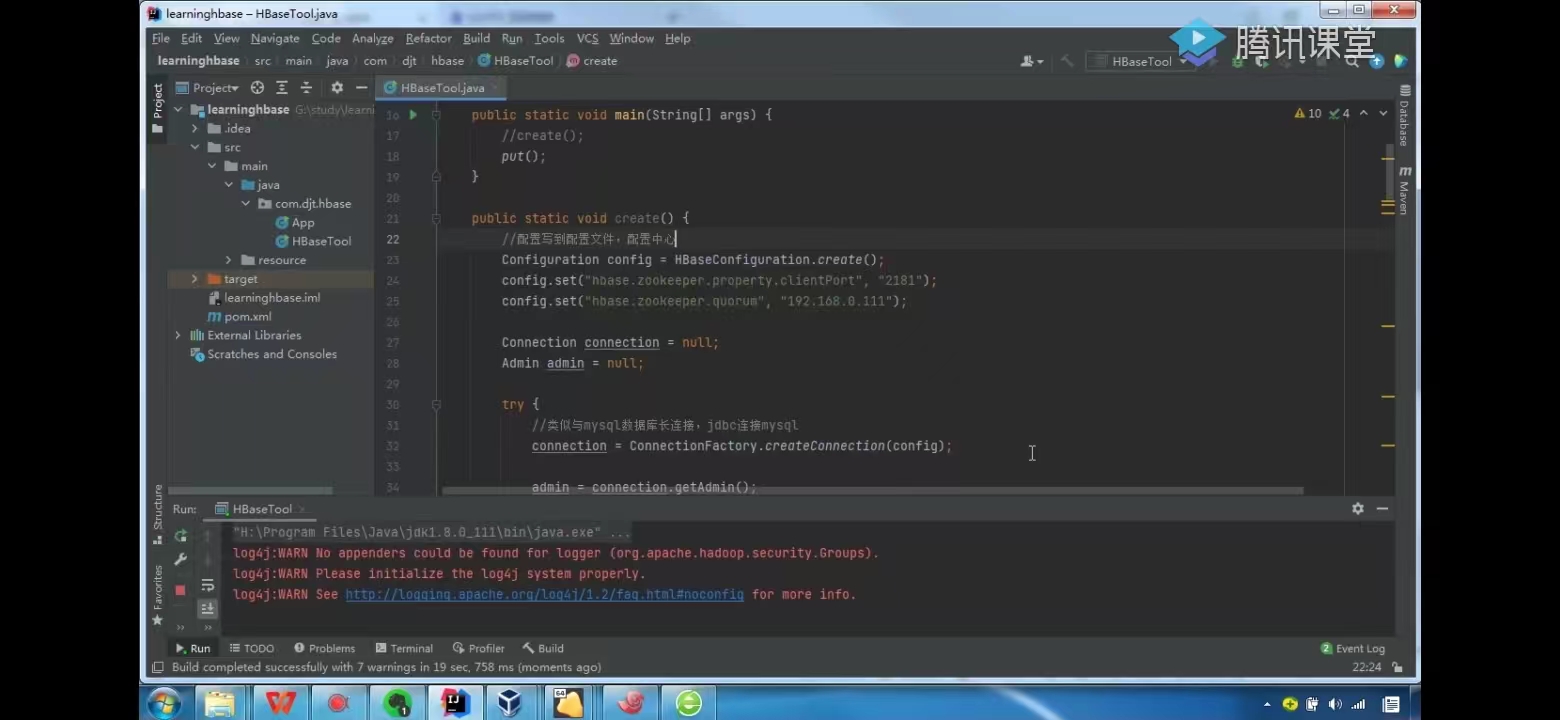Image resolution: width=1560 pixels, height=720 pixels.
Task: Select the HBaseTool tab in Run panel
Action: 262,509
